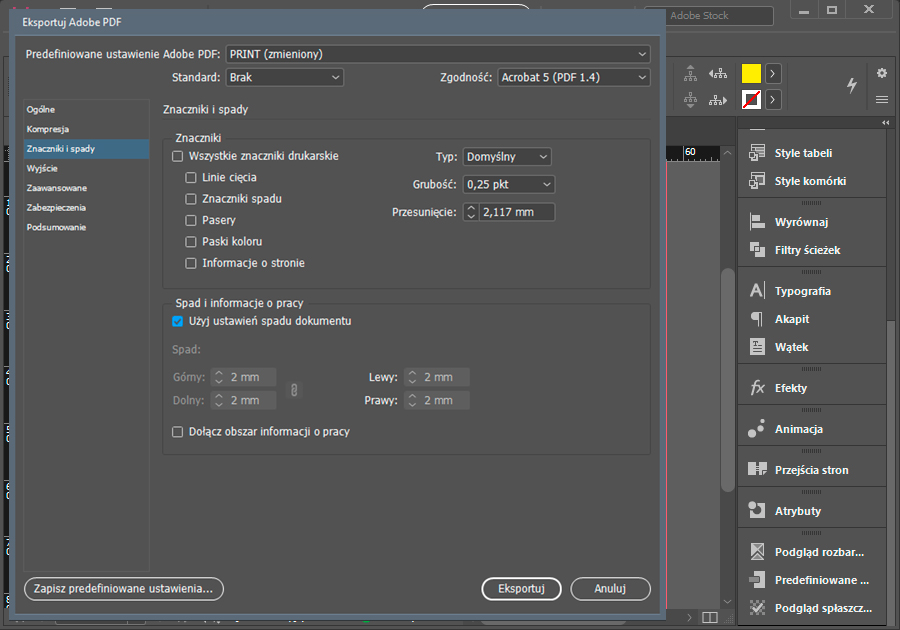Click the split layout view icon
The image size is (900, 630).
coord(710,617)
